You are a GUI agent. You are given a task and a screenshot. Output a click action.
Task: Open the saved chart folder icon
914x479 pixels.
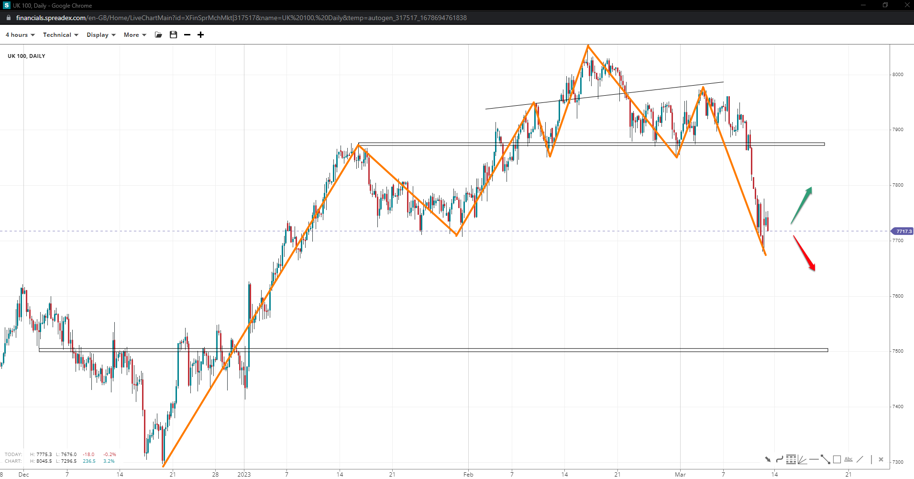[x=158, y=35]
